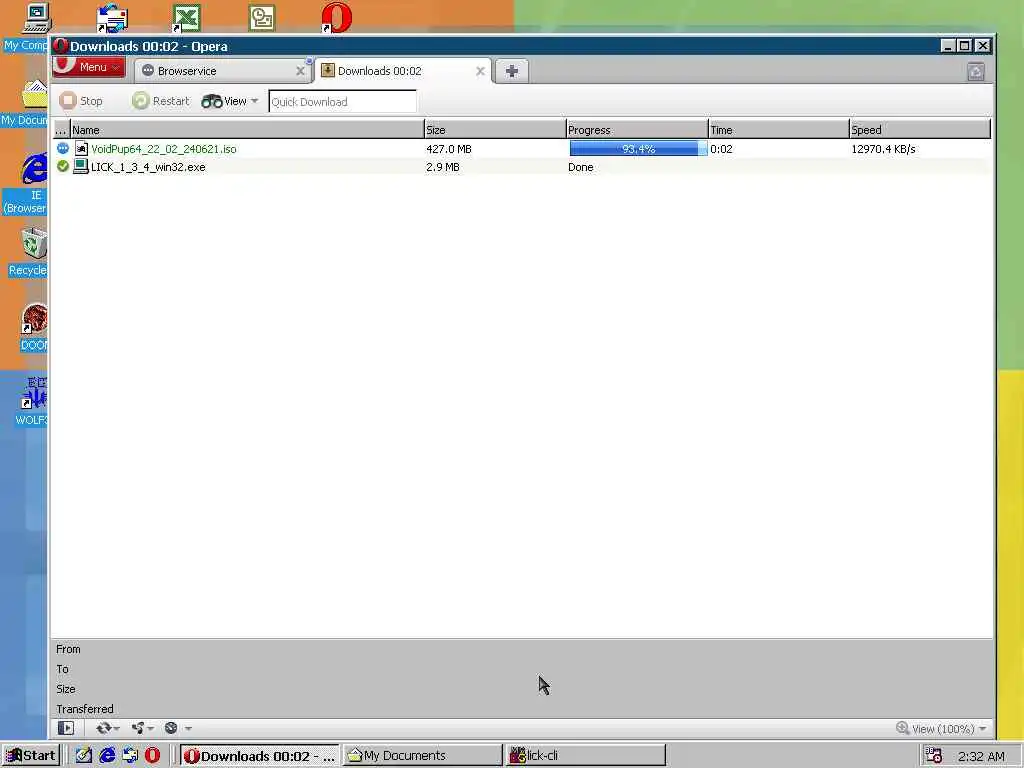Launch Internet Explorer from quick launch
This screenshot has height=768, width=1024.
coord(107,756)
